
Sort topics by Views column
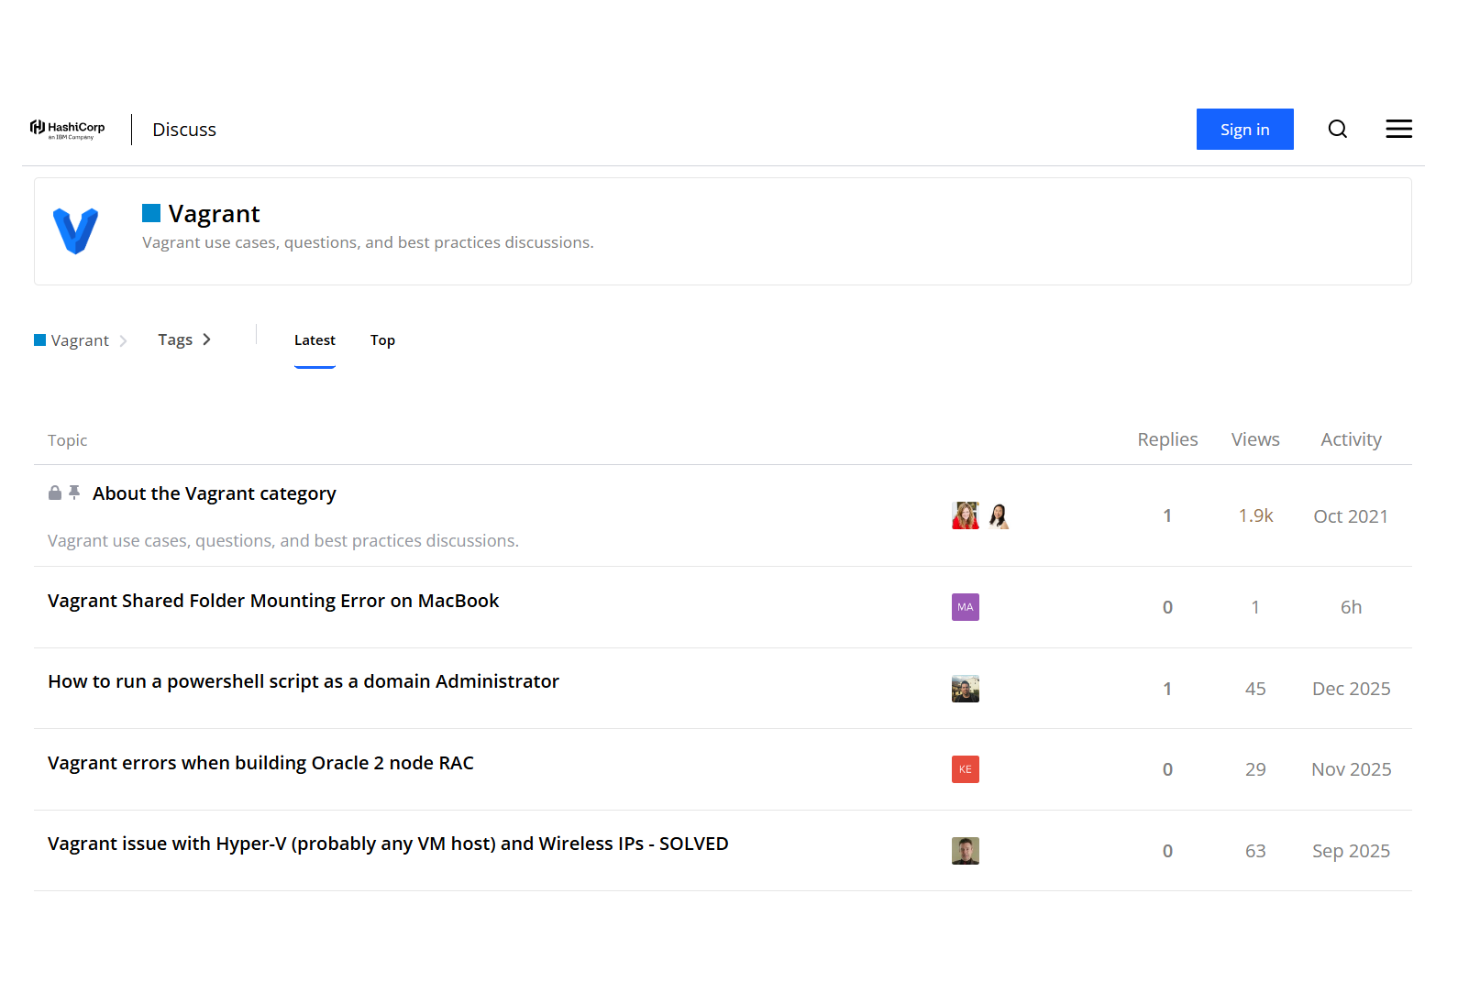(x=1255, y=440)
